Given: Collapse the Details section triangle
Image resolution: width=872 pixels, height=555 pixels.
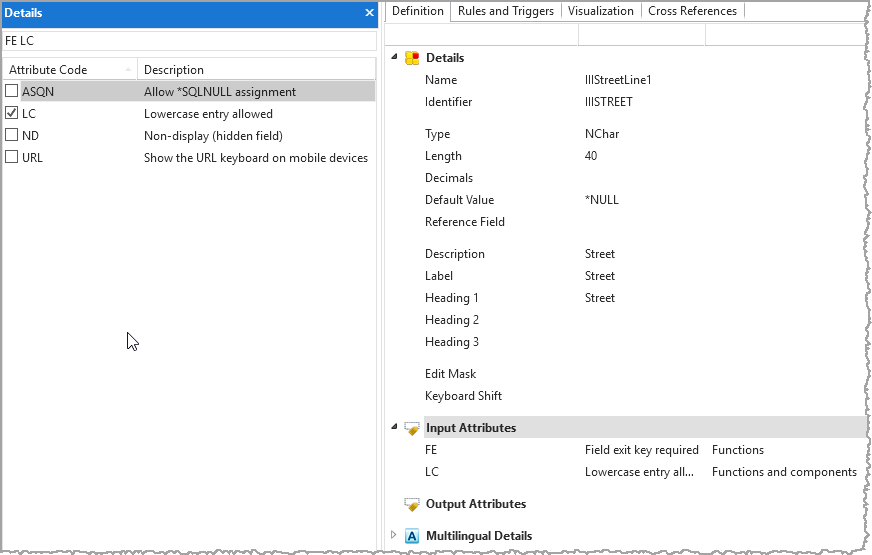Looking at the screenshot, I should tap(394, 57).
